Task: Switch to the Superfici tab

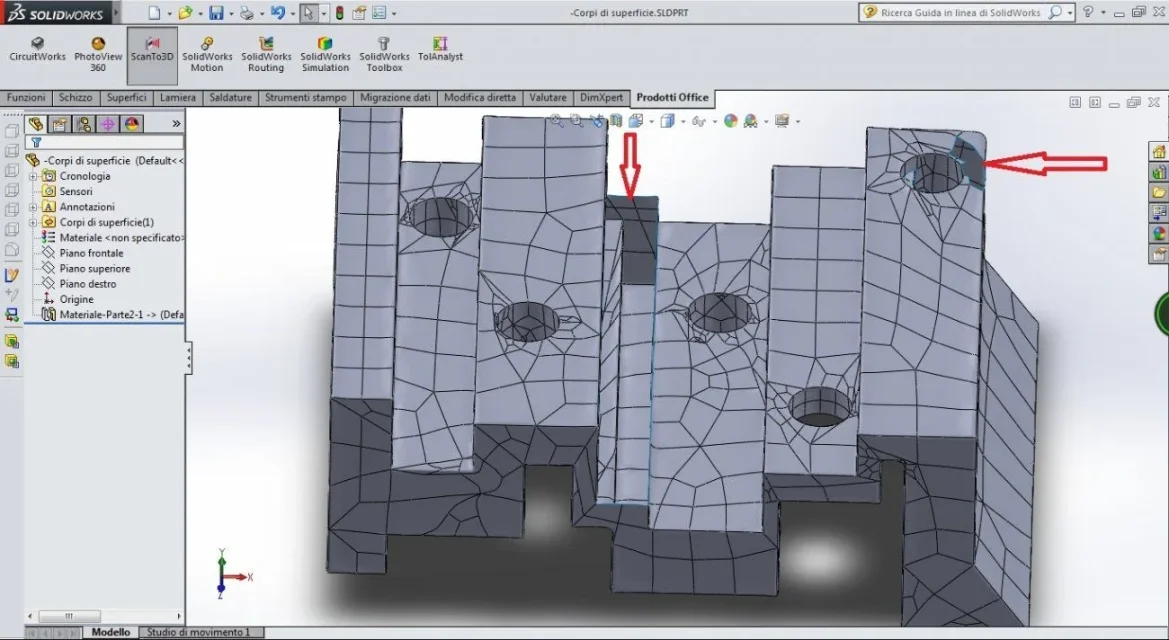Action: [x=126, y=98]
